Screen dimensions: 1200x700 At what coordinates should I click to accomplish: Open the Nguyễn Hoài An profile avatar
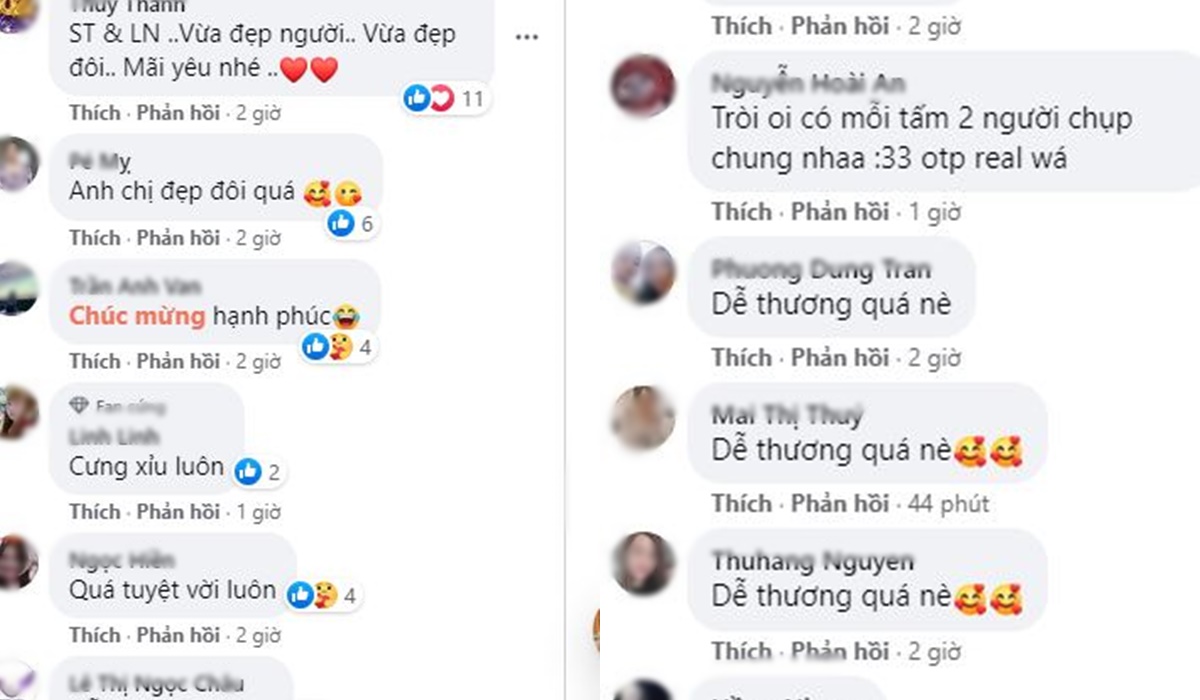point(643,87)
